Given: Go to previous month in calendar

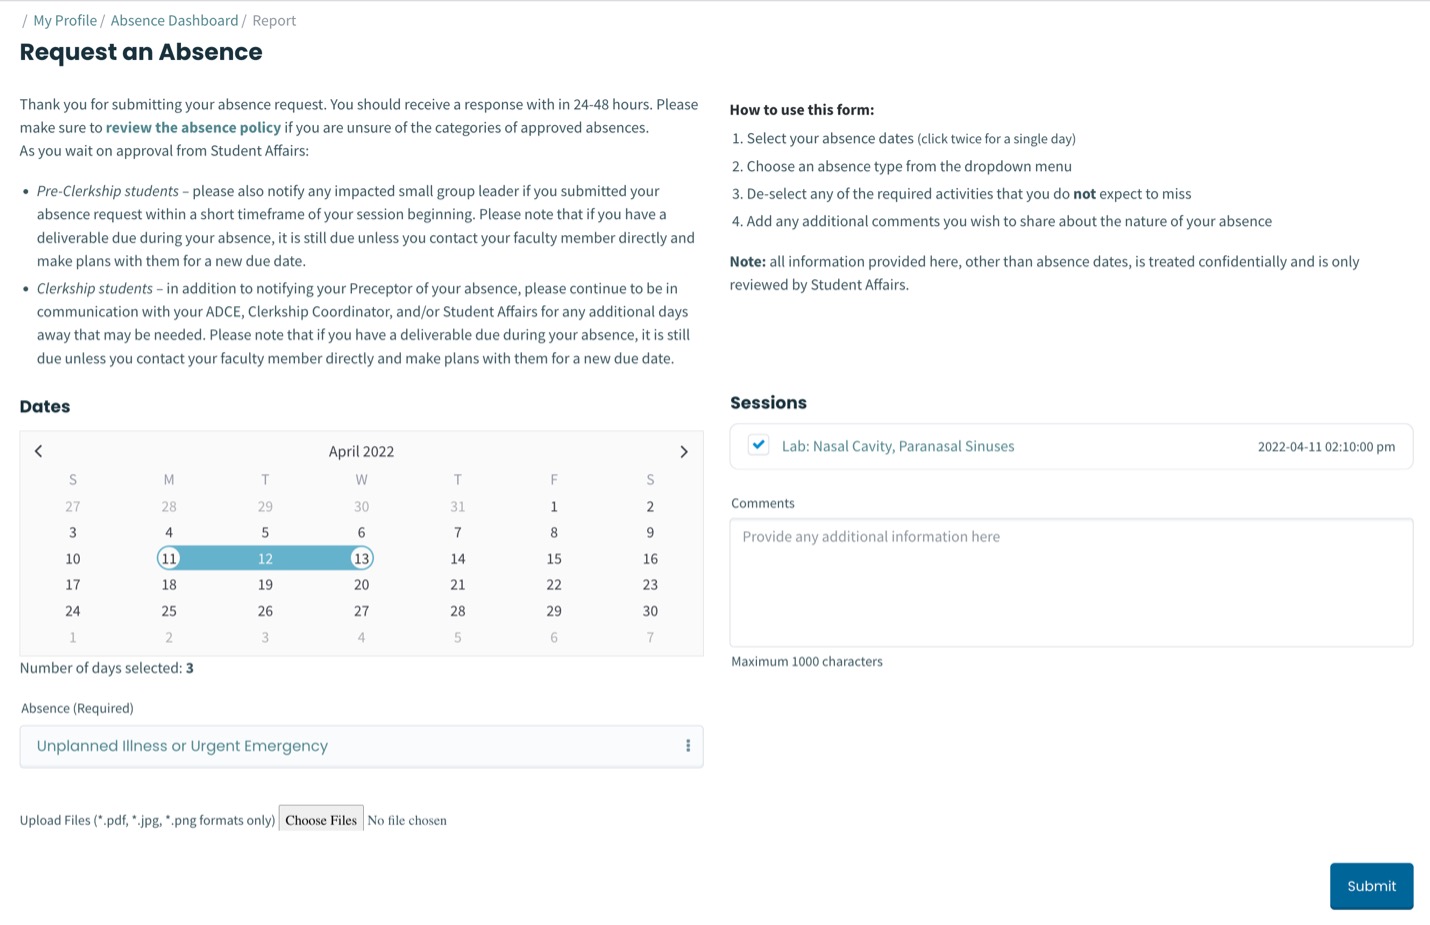Looking at the screenshot, I should point(39,451).
